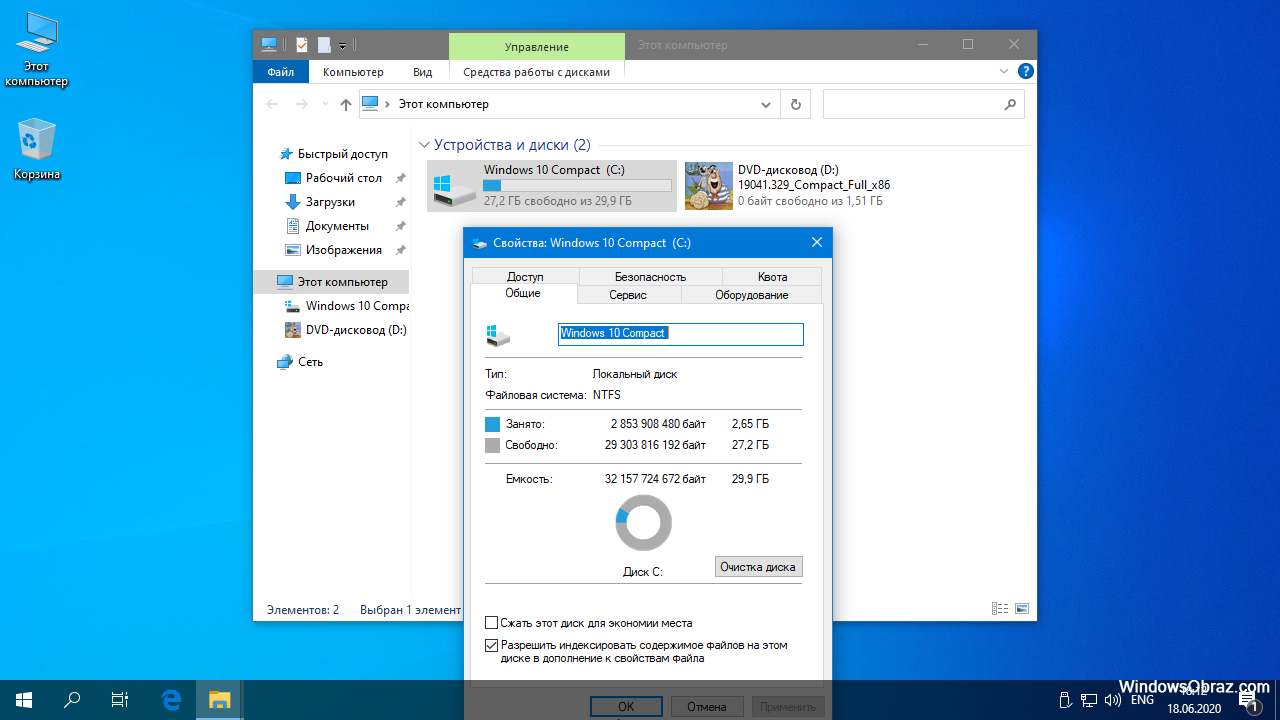Click the drive label name text field

(680, 333)
